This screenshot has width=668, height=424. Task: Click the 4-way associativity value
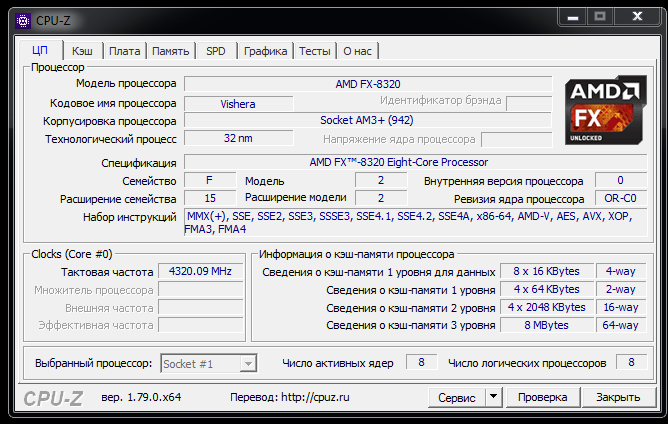[x=621, y=271]
